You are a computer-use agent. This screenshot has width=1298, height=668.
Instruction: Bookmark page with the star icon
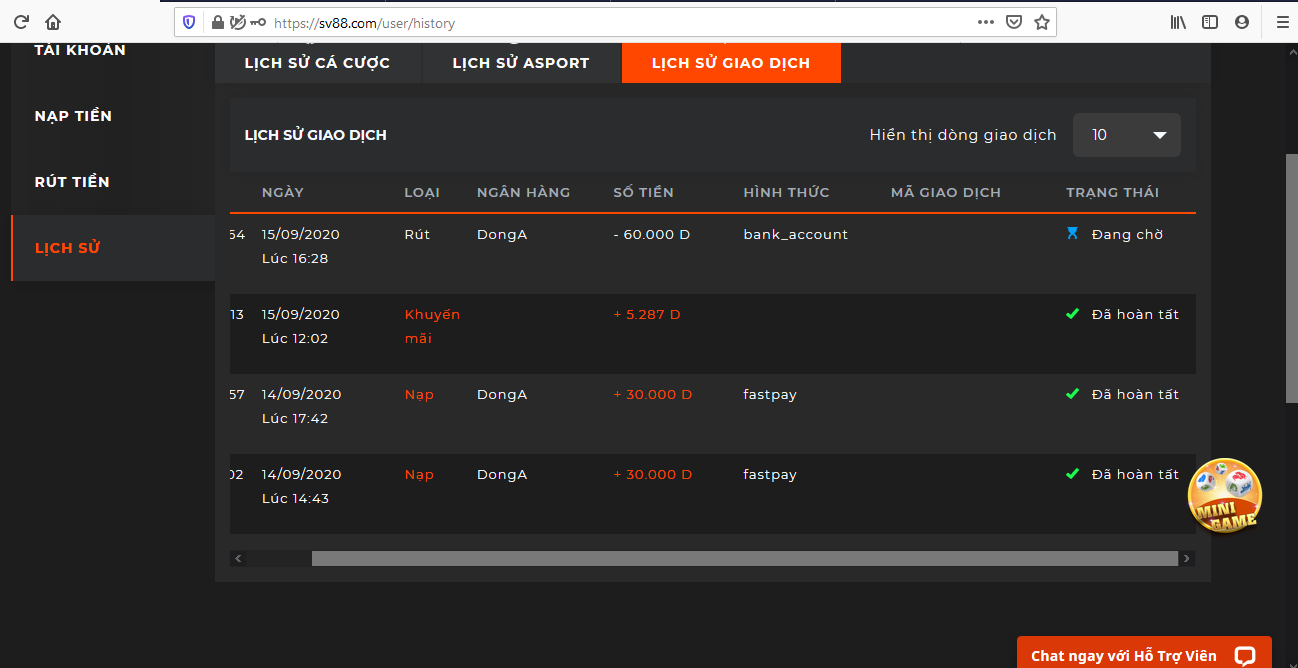[1041, 22]
